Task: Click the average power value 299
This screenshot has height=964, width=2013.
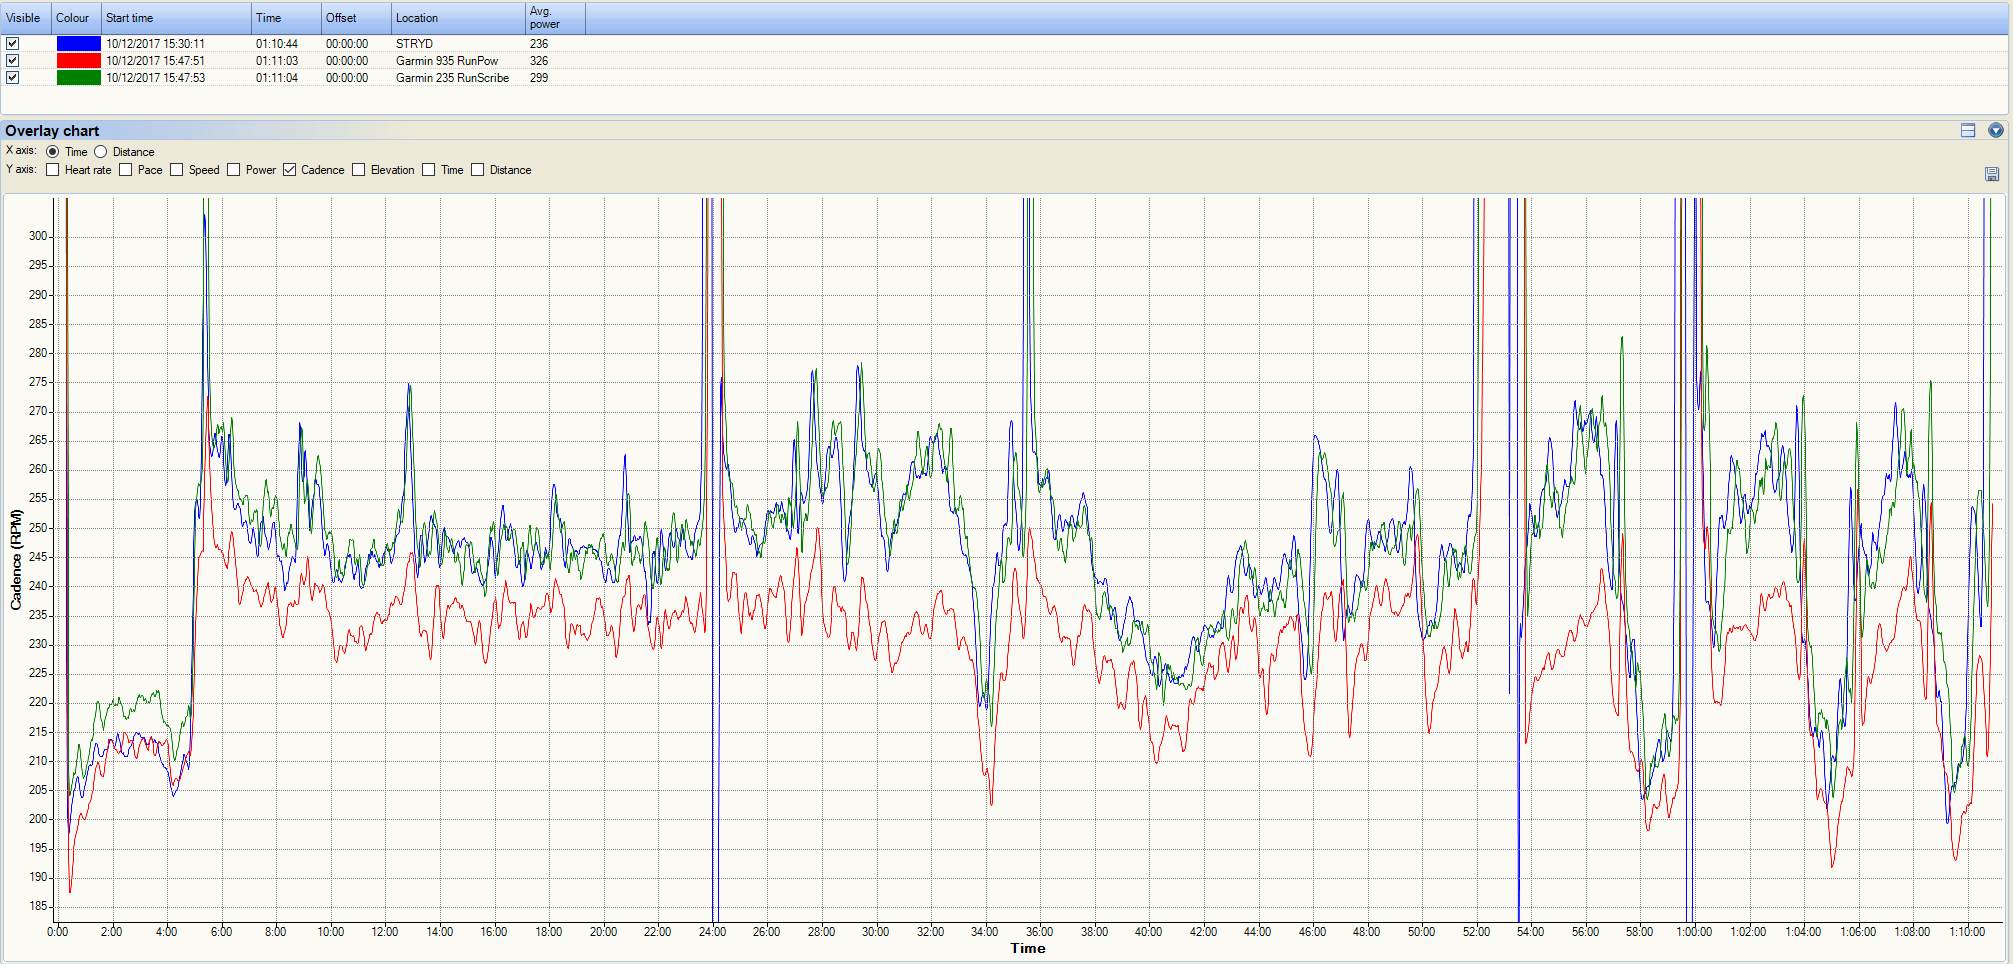Action: tap(539, 78)
